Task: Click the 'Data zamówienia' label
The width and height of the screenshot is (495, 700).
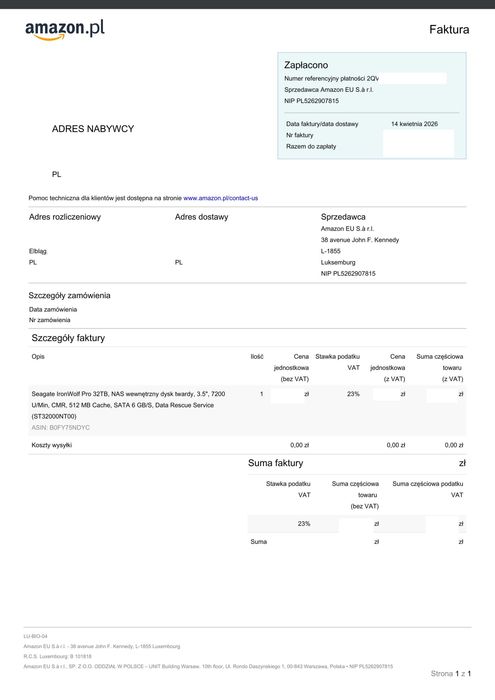Action: (x=53, y=309)
